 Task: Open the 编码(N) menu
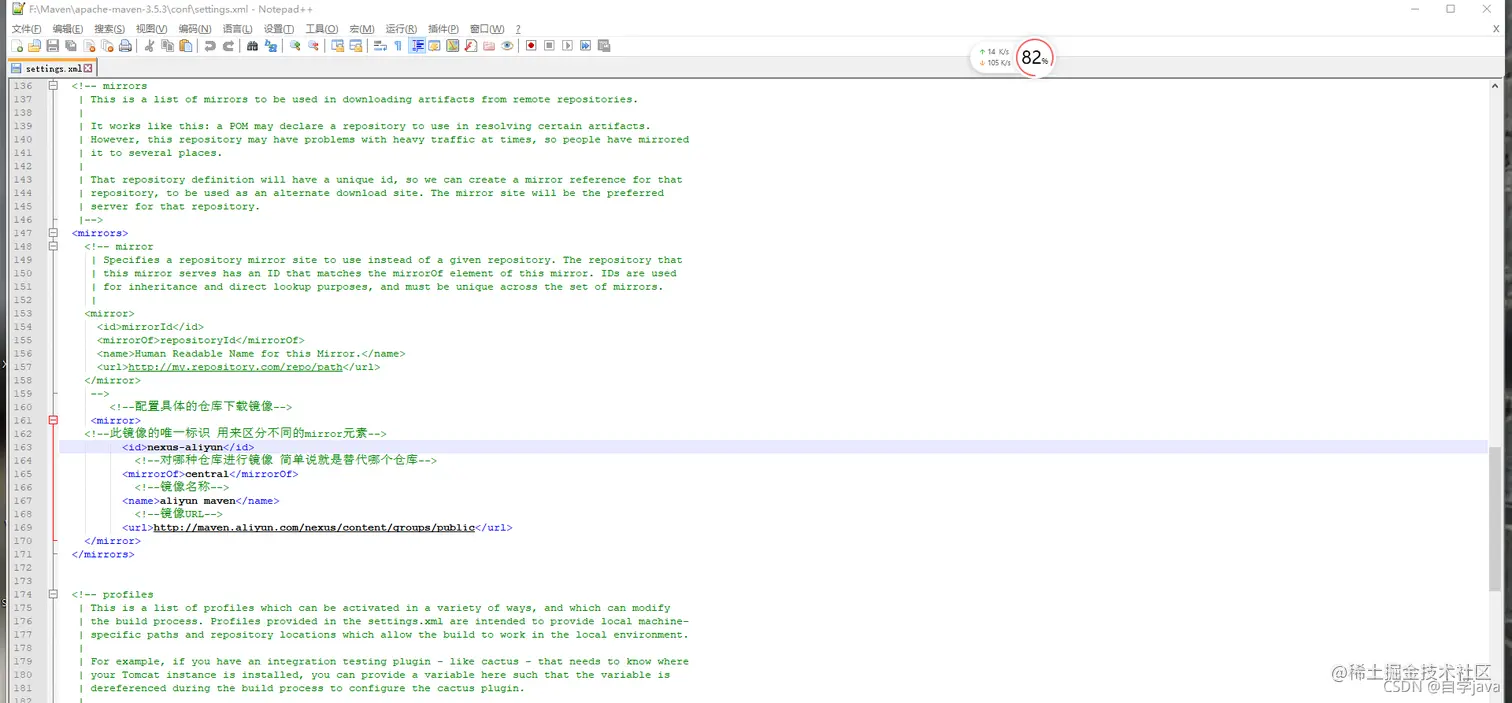pyautogui.click(x=195, y=29)
